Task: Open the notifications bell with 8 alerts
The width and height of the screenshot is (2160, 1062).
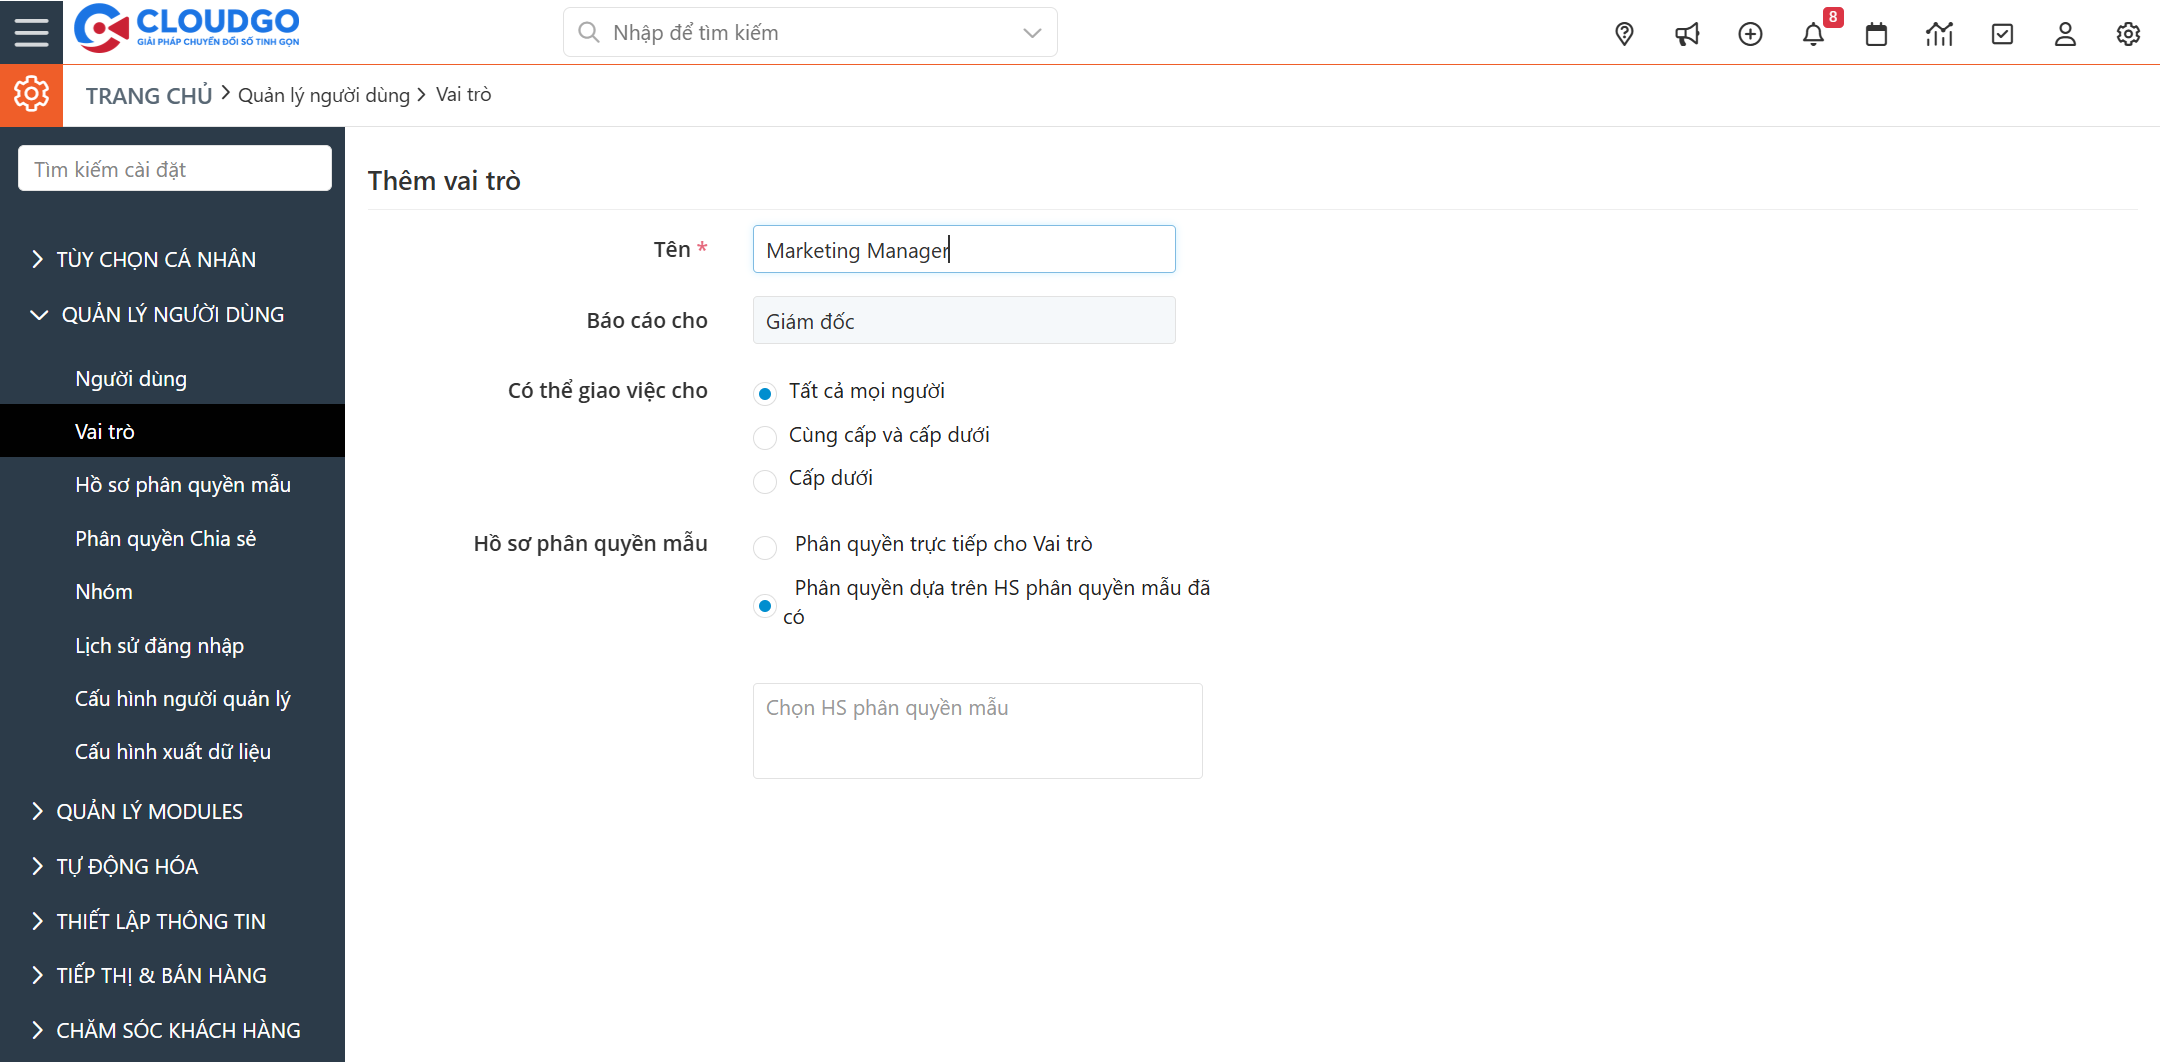Action: (1813, 33)
